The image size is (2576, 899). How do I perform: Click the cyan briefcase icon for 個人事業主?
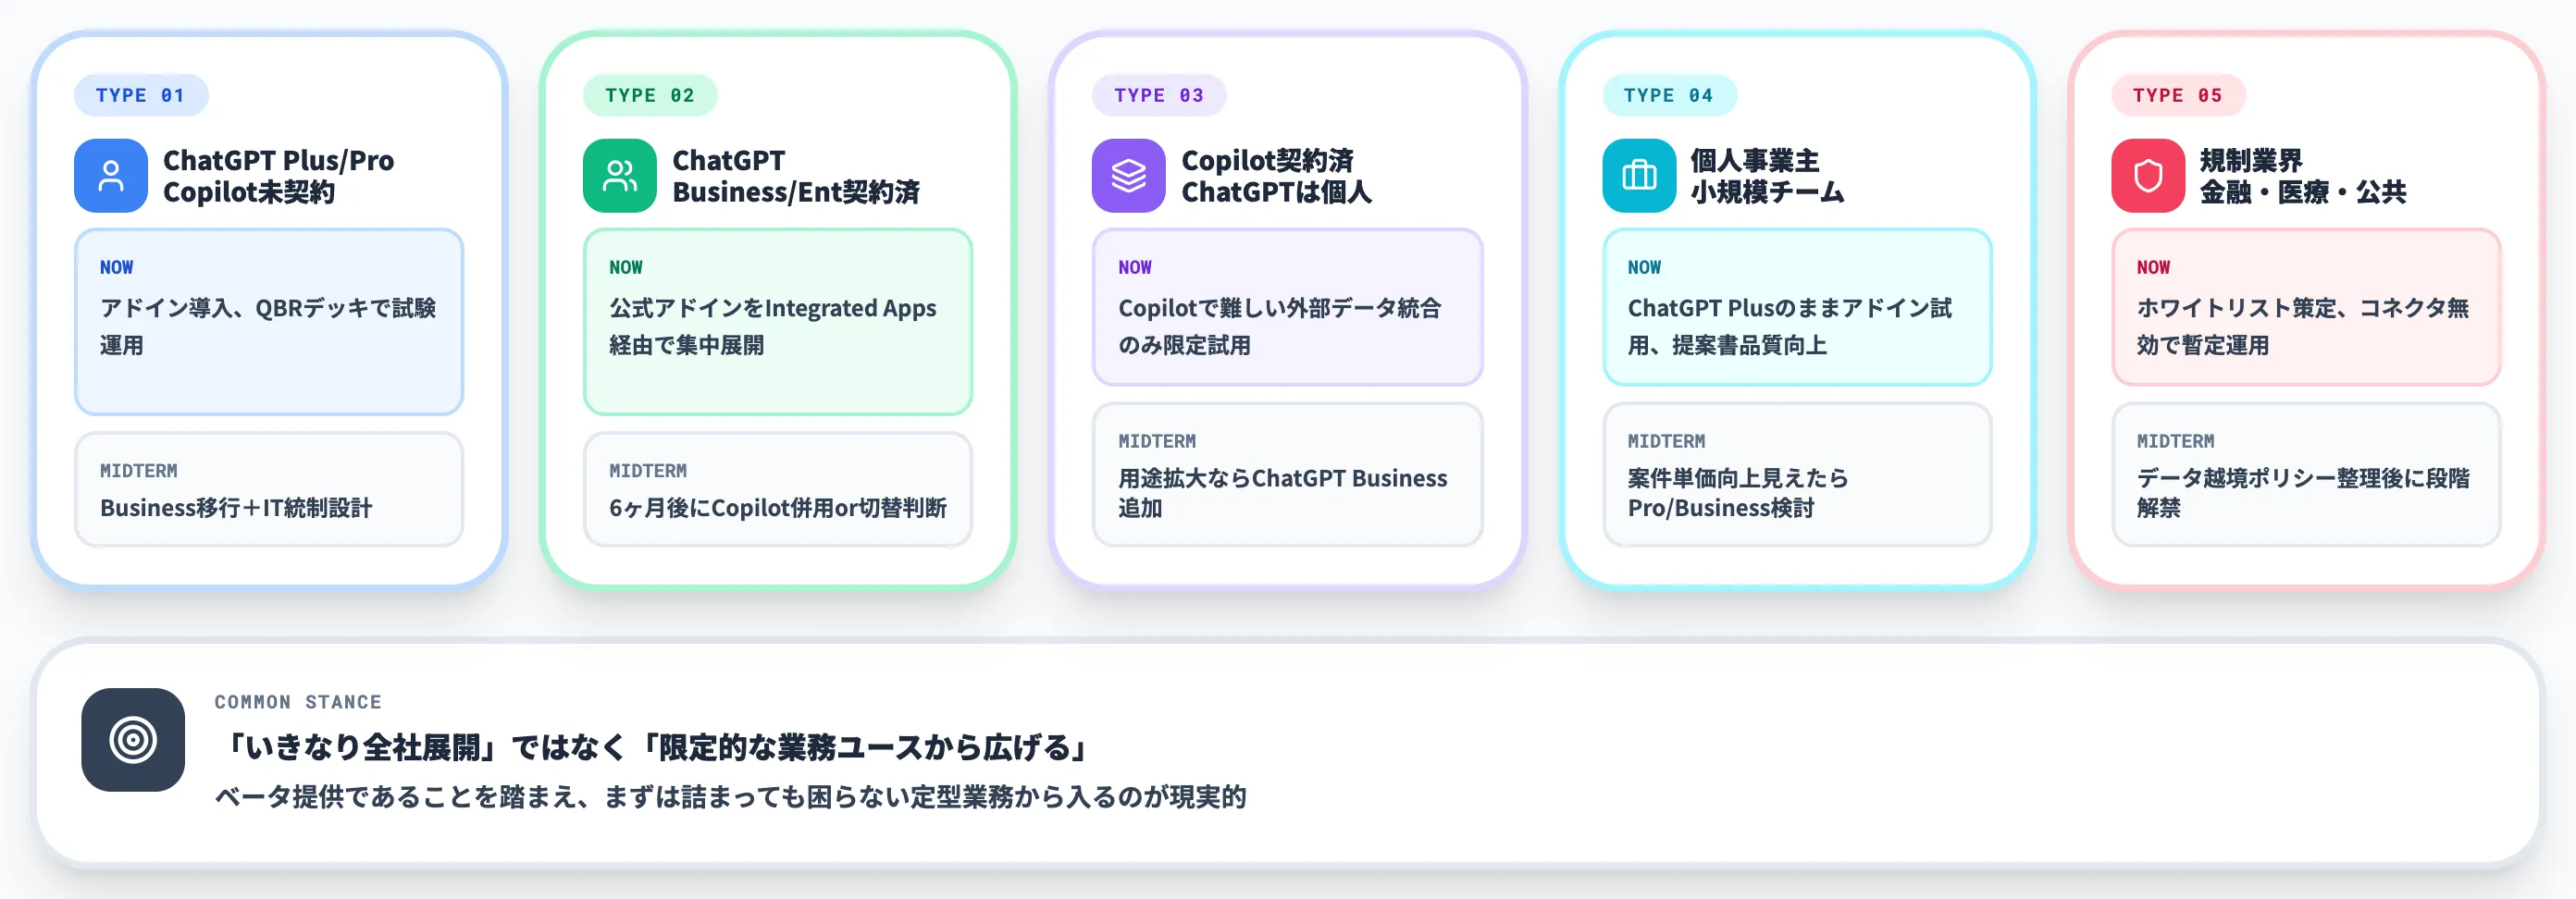coord(1639,176)
